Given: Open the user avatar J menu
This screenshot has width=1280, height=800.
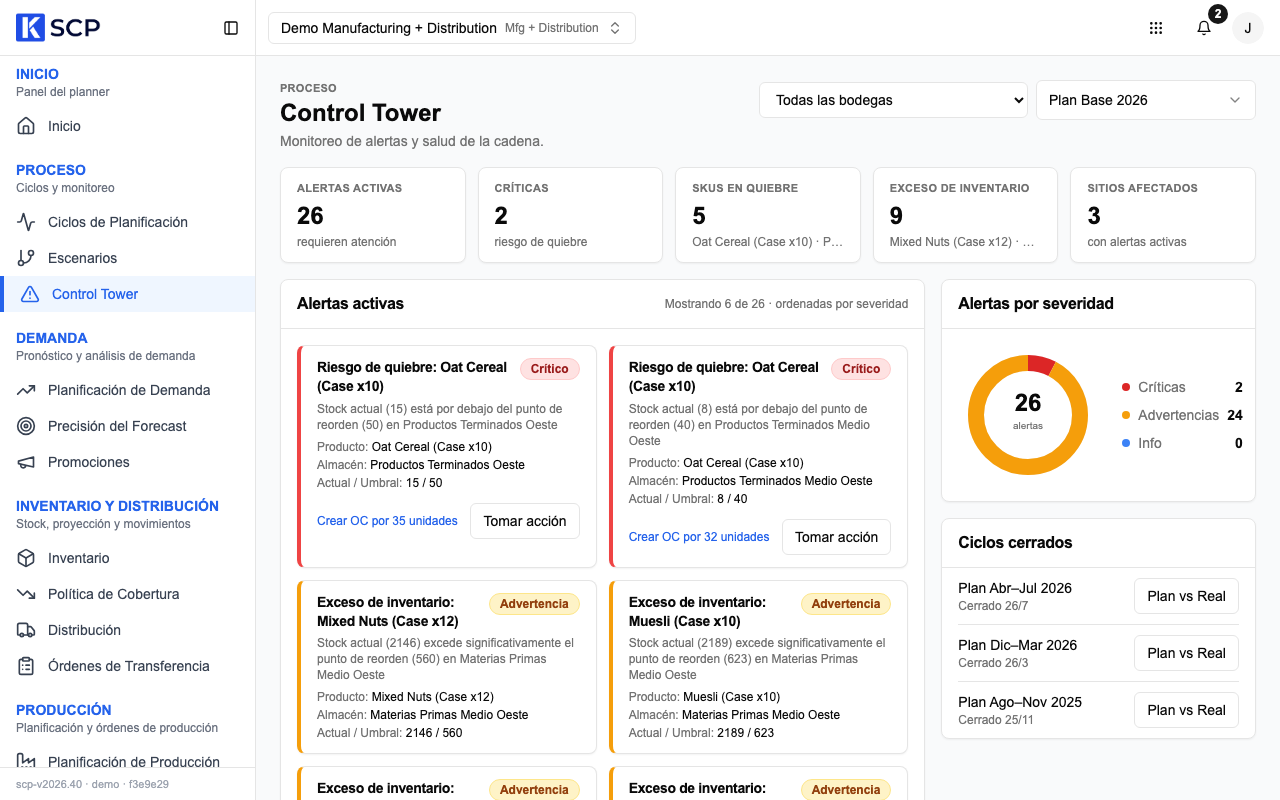Looking at the screenshot, I should tap(1248, 28).
